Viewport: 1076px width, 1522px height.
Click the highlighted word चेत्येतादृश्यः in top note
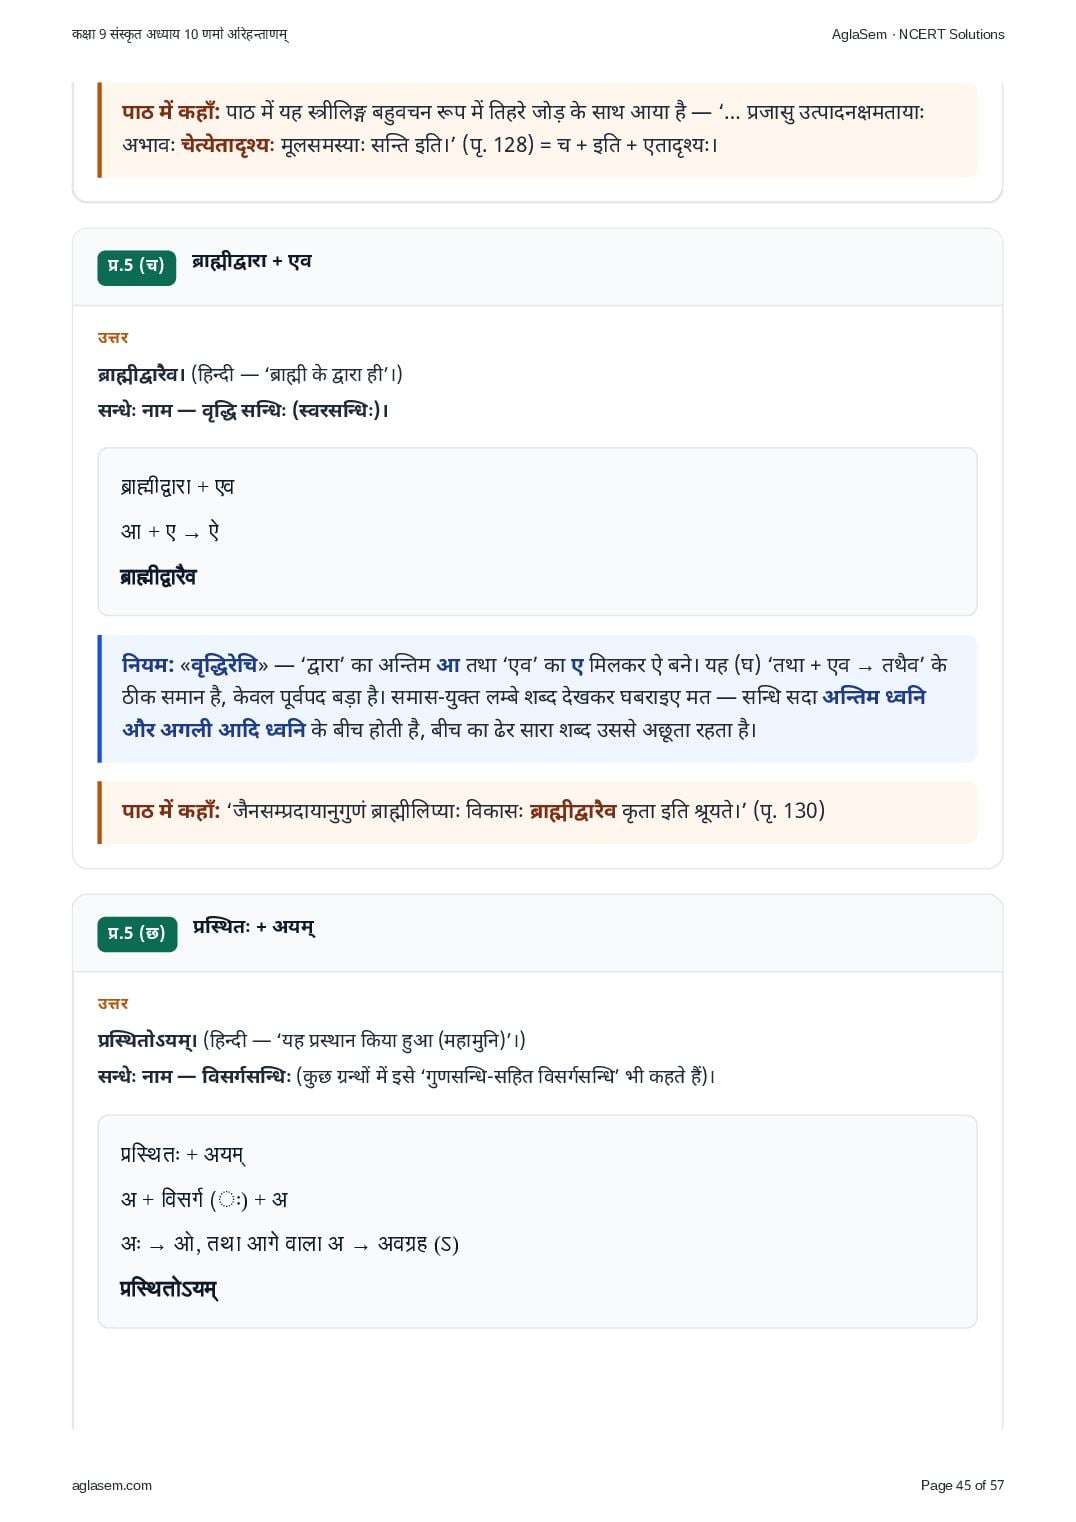[228, 144]
